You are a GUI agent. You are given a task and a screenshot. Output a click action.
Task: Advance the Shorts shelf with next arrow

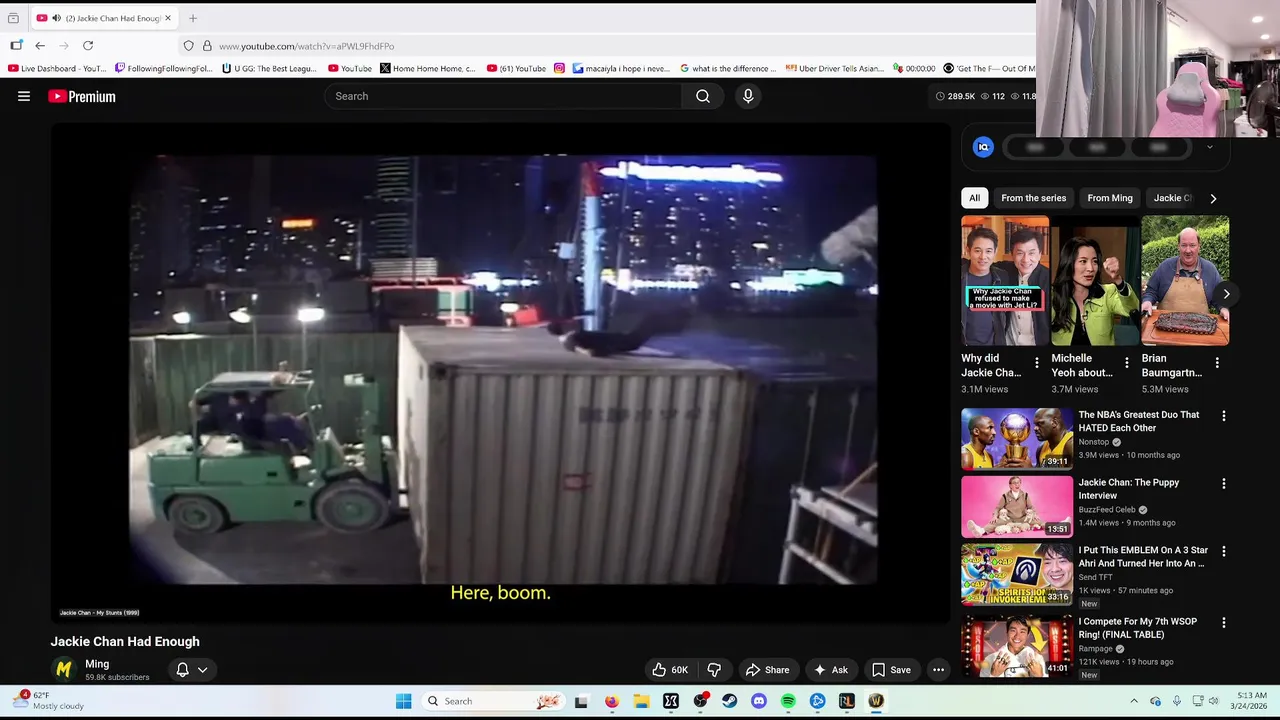tap(1226, 294)
